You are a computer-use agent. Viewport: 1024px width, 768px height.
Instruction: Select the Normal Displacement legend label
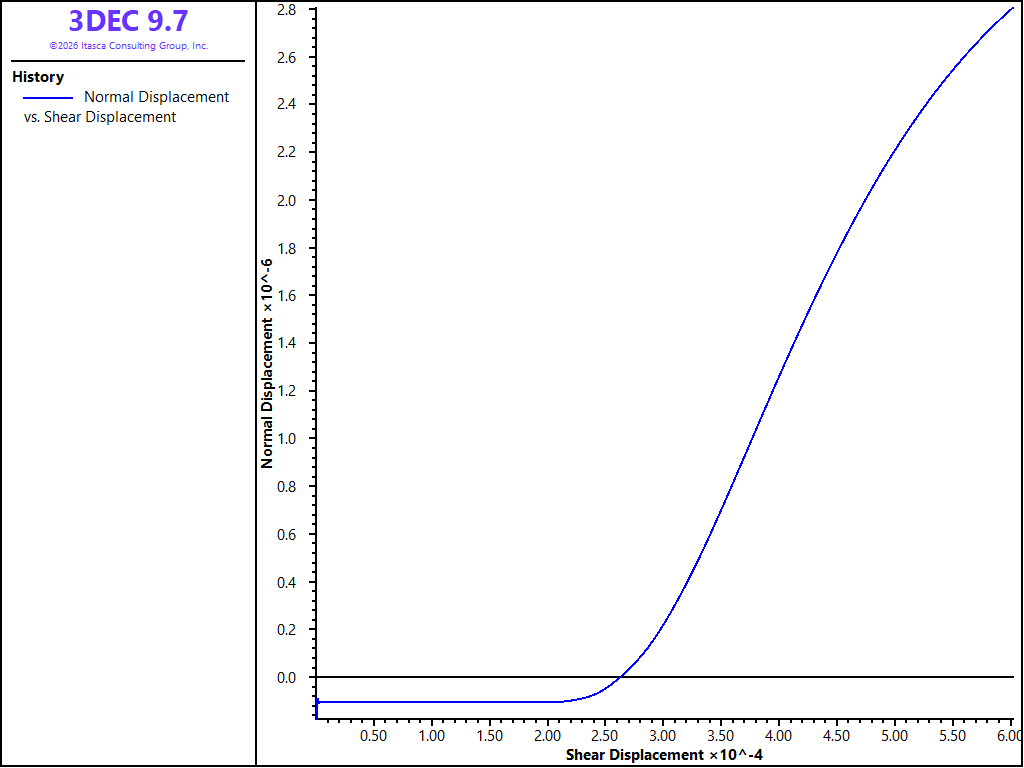pos(157,97)
